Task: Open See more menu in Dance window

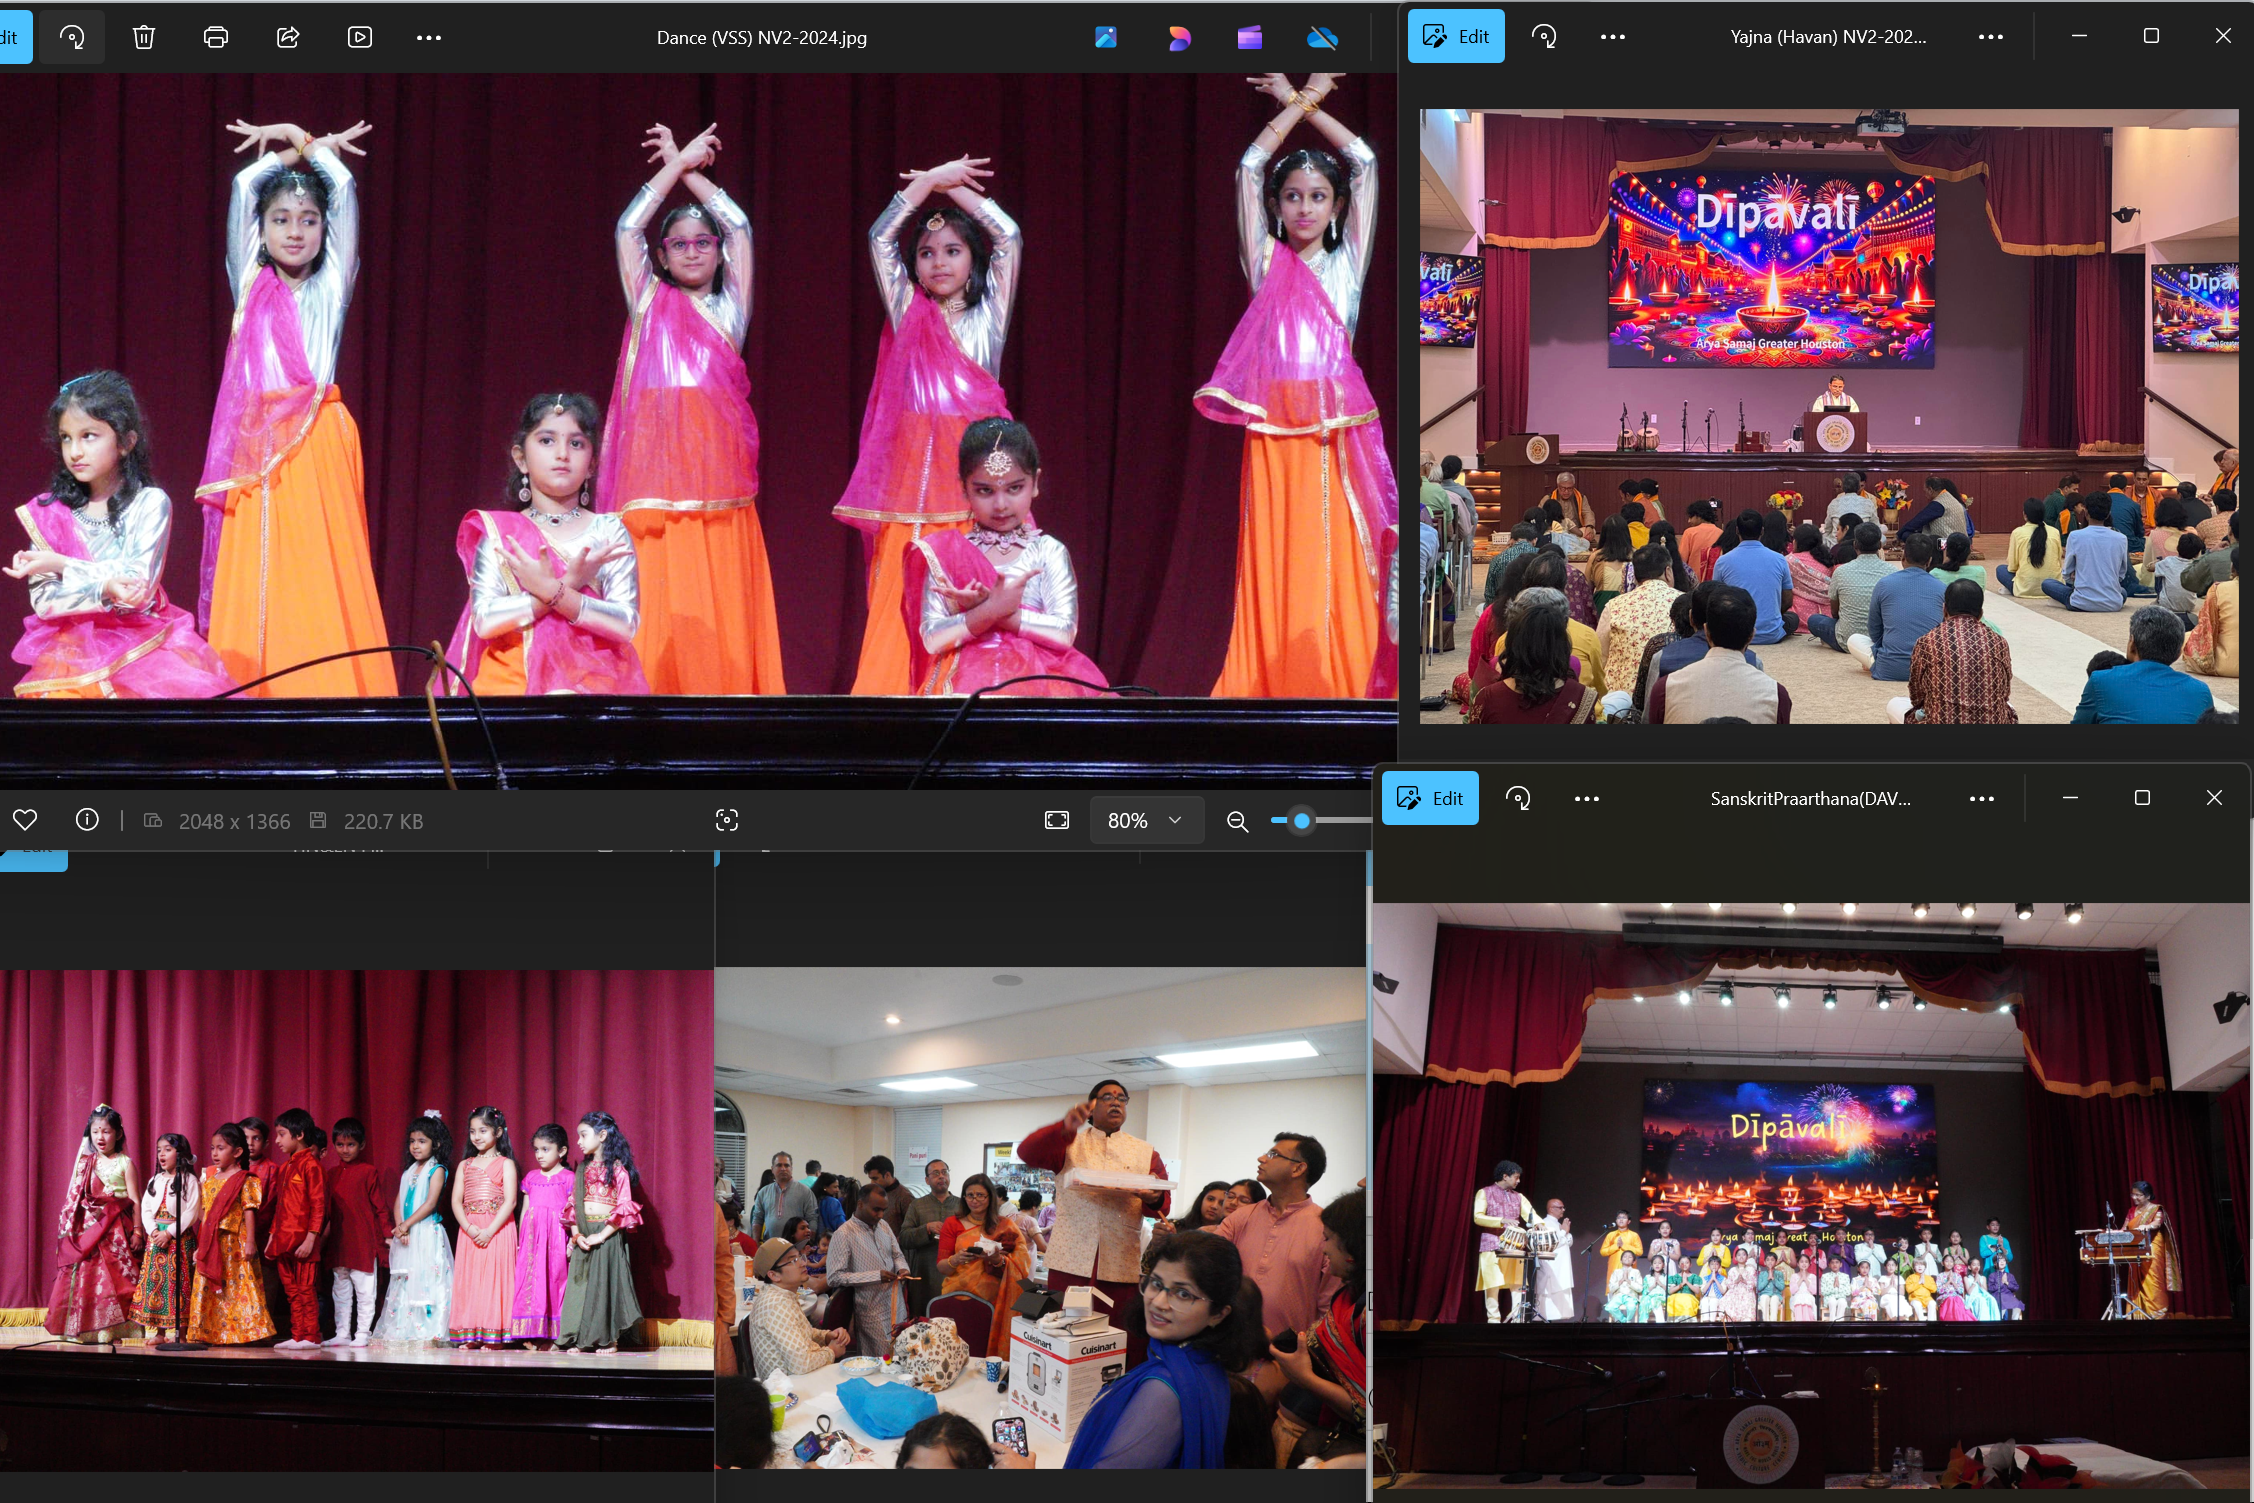Action: click(429, 38)
